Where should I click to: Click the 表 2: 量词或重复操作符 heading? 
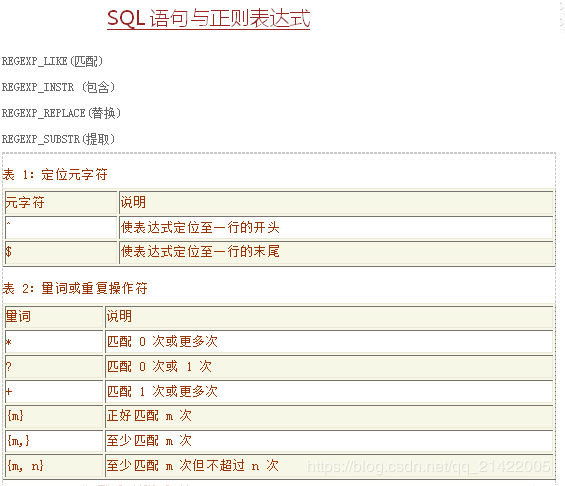(x=75, y=289)
